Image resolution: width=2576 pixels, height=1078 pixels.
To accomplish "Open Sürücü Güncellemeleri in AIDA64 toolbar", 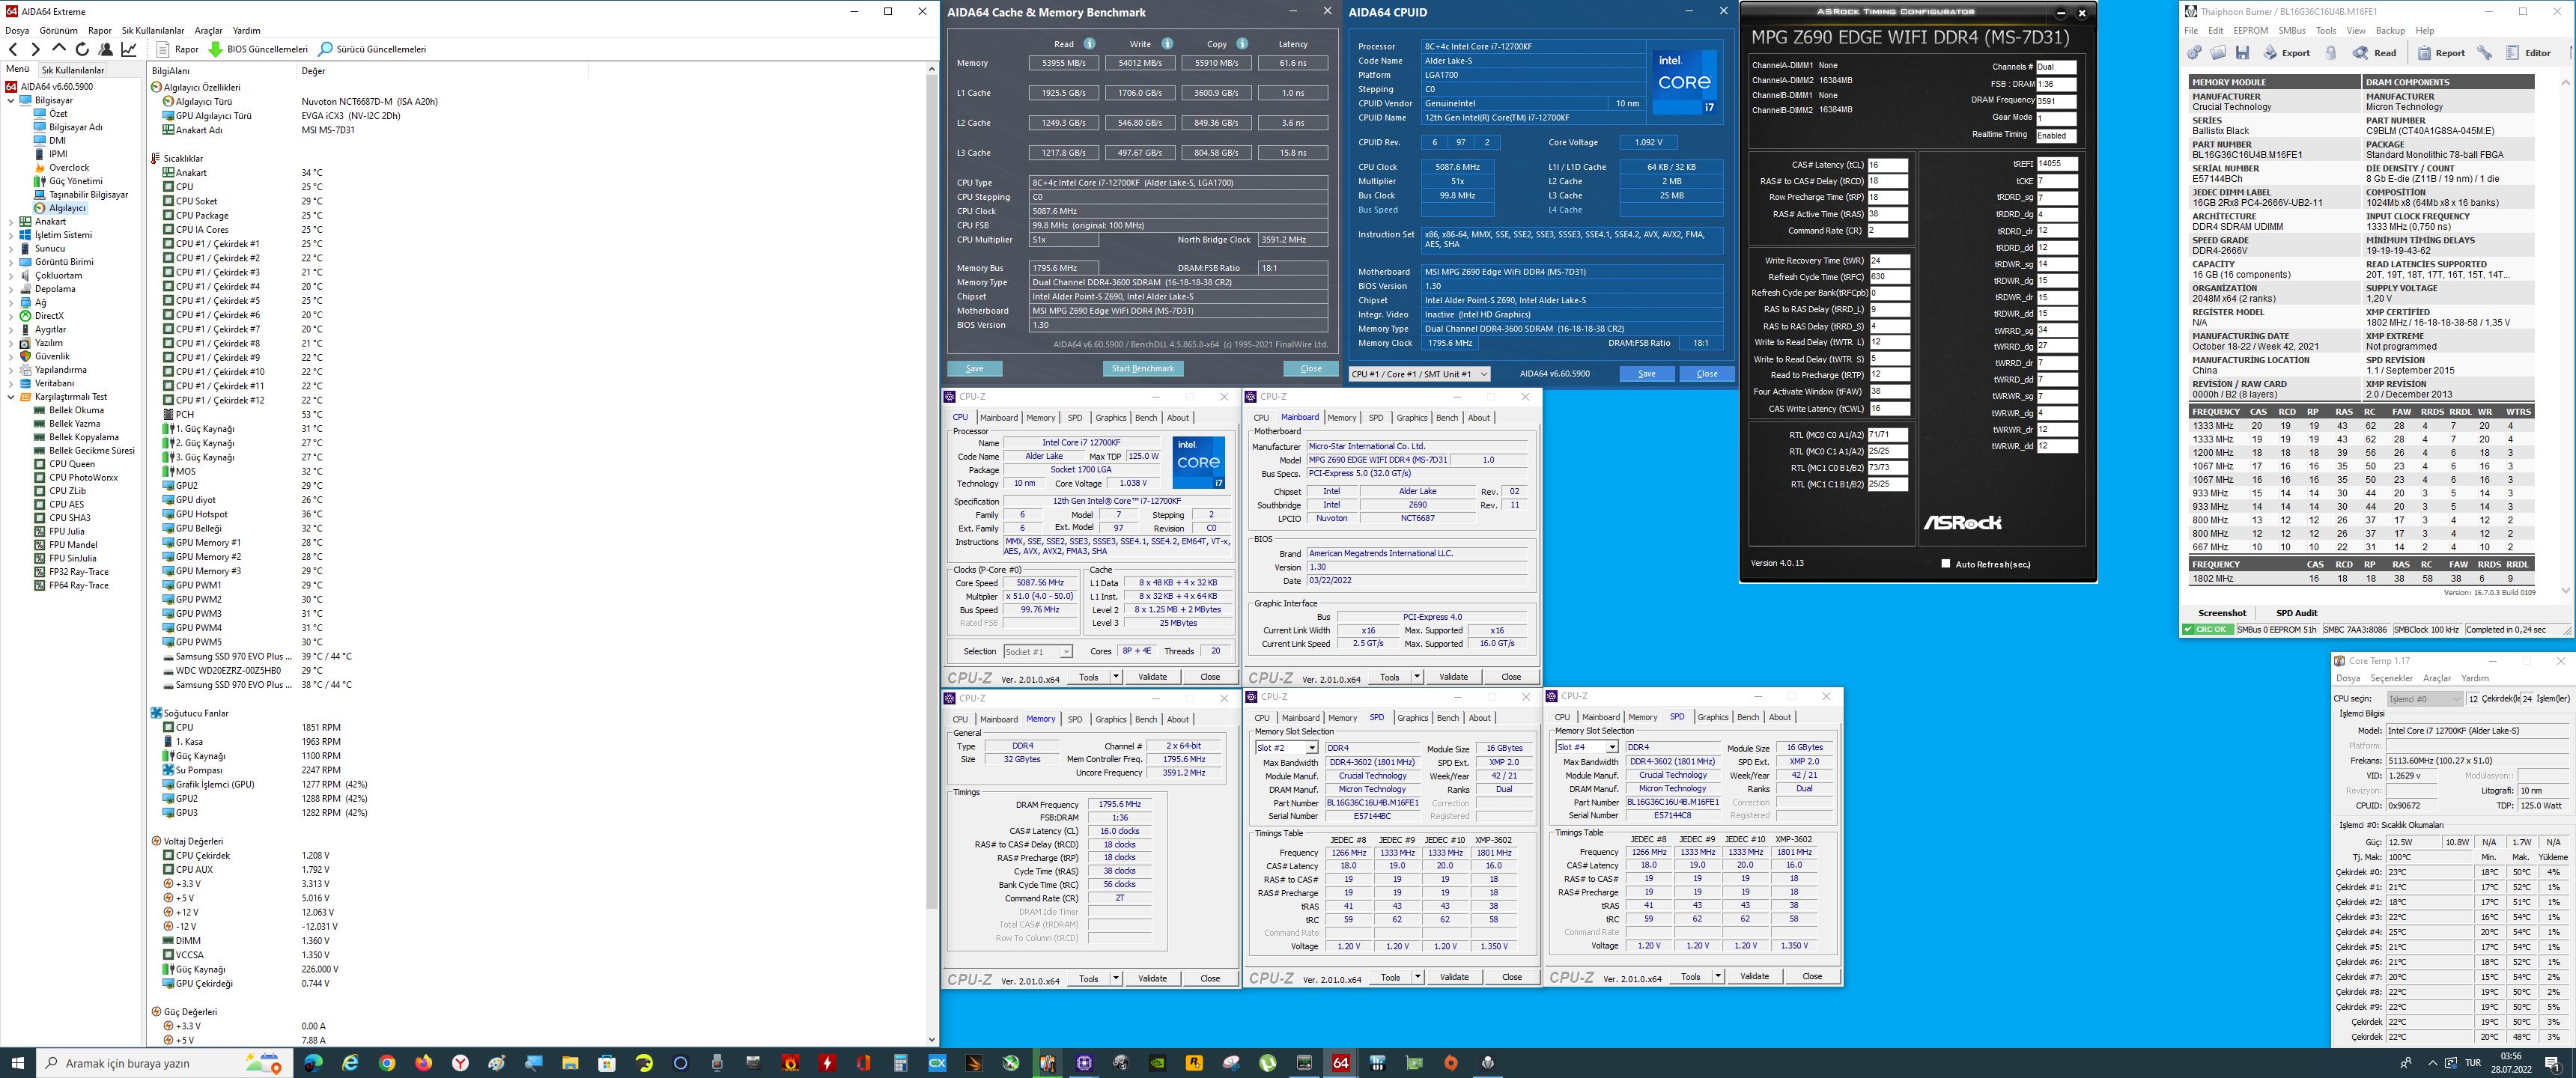I will click(x=372, y=49).
